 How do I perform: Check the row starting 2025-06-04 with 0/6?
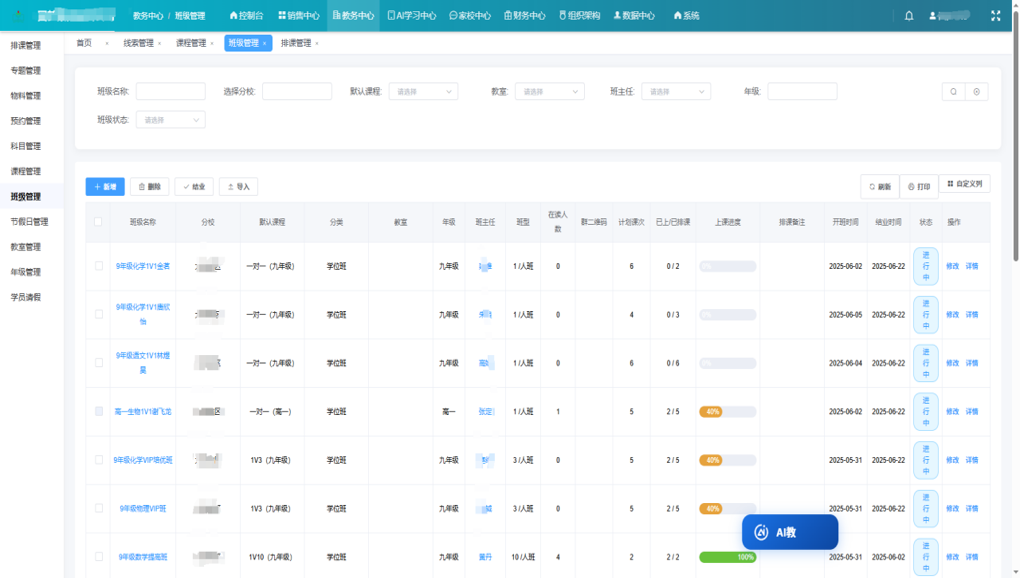tap(99, 363)
